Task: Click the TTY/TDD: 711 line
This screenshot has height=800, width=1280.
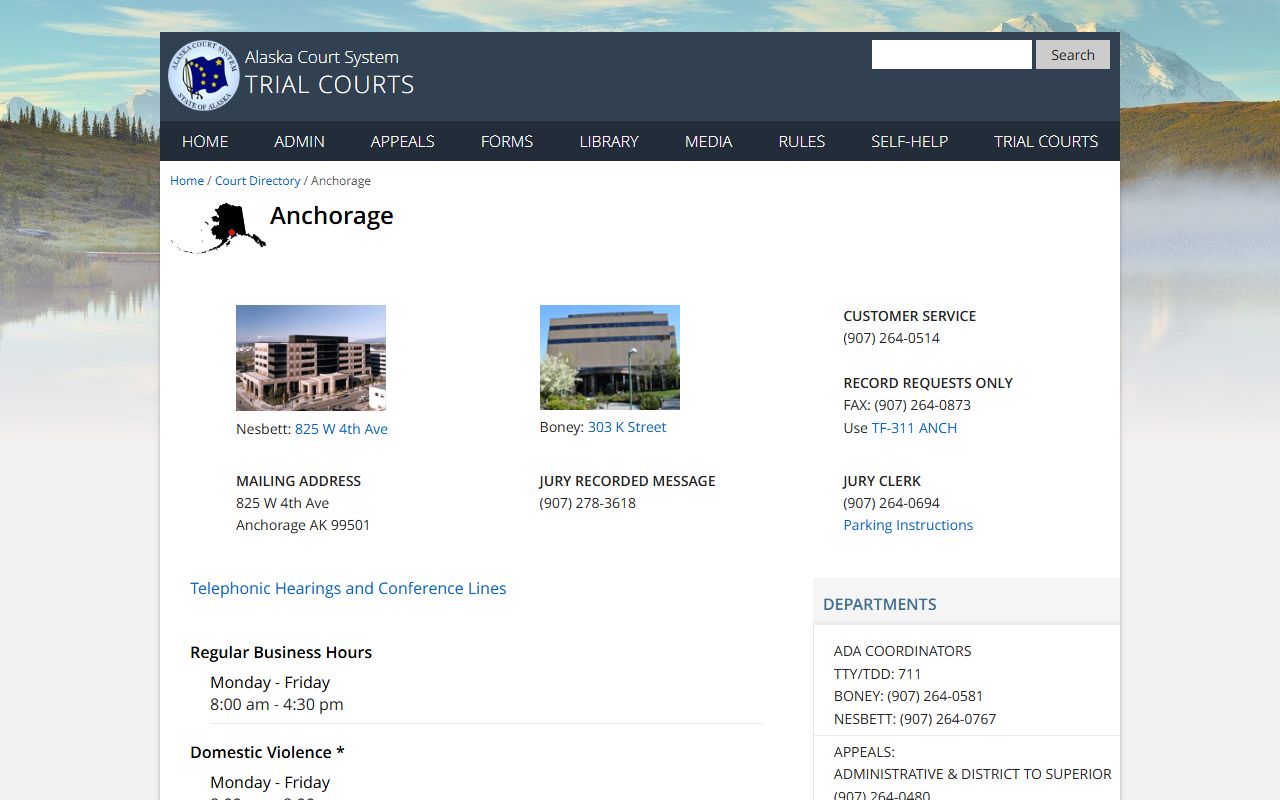Action: pos(878,674)
